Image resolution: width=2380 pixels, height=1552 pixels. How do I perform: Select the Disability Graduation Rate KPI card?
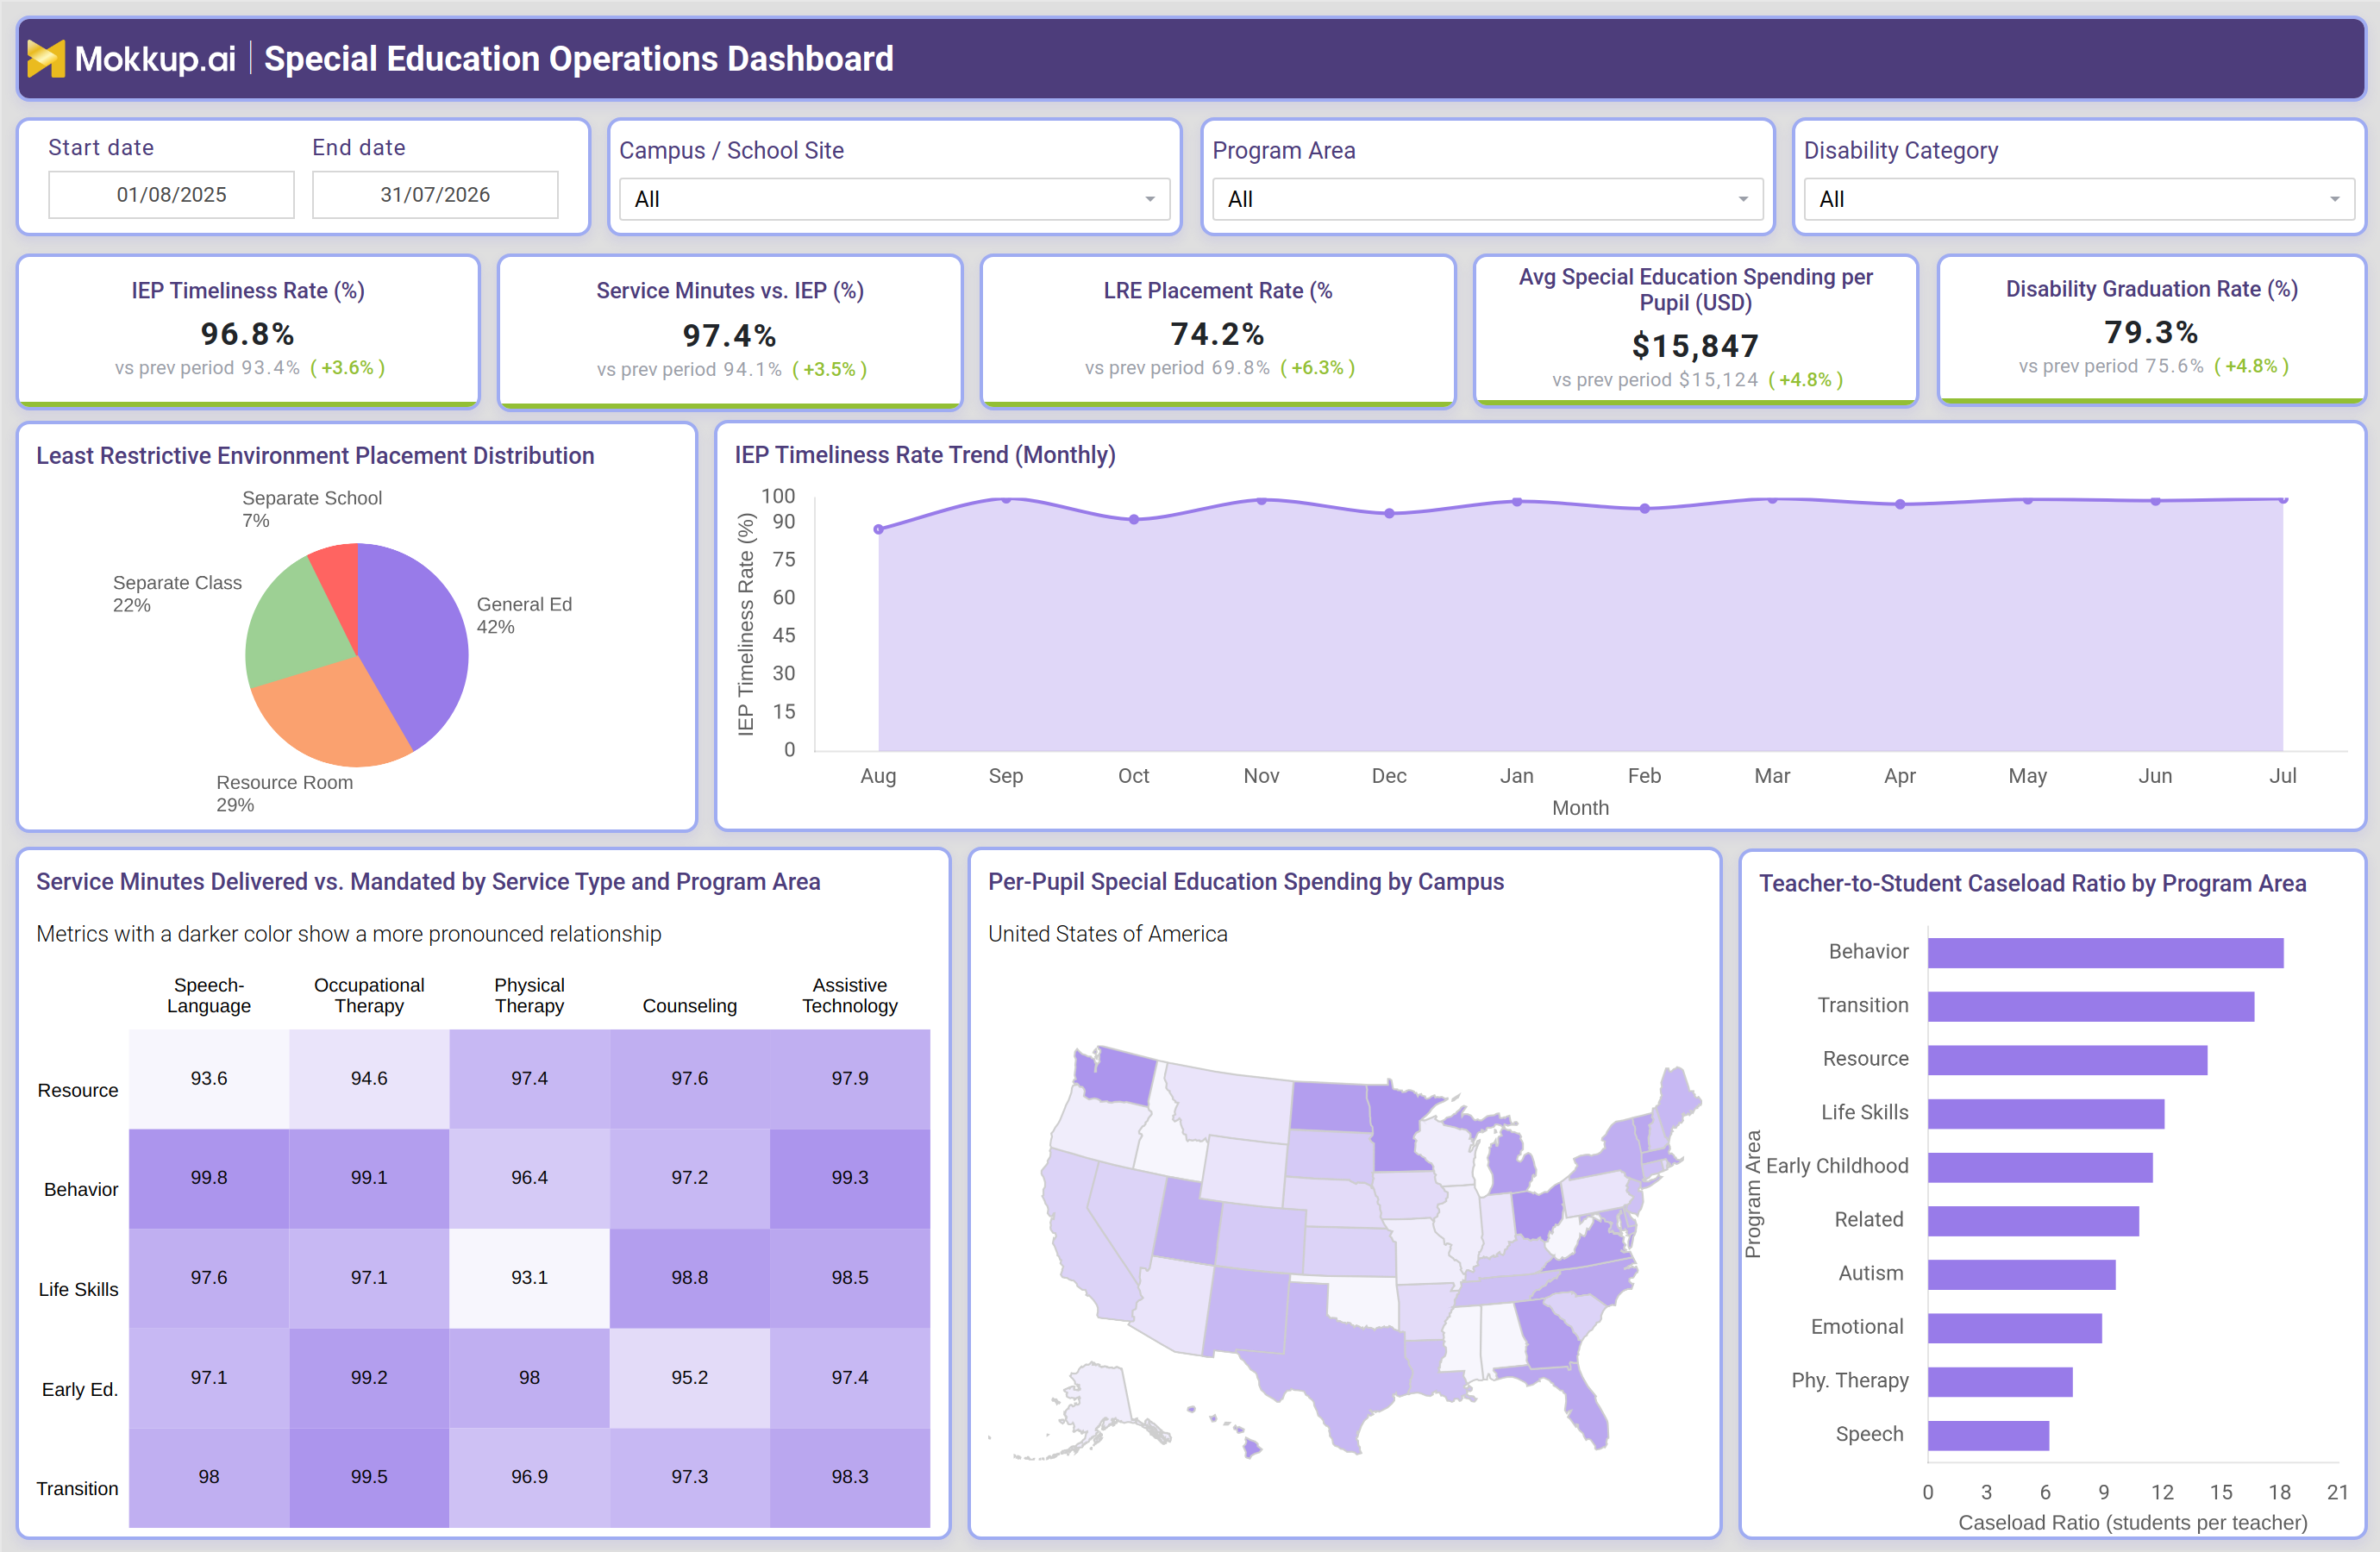coord(2152,329)
